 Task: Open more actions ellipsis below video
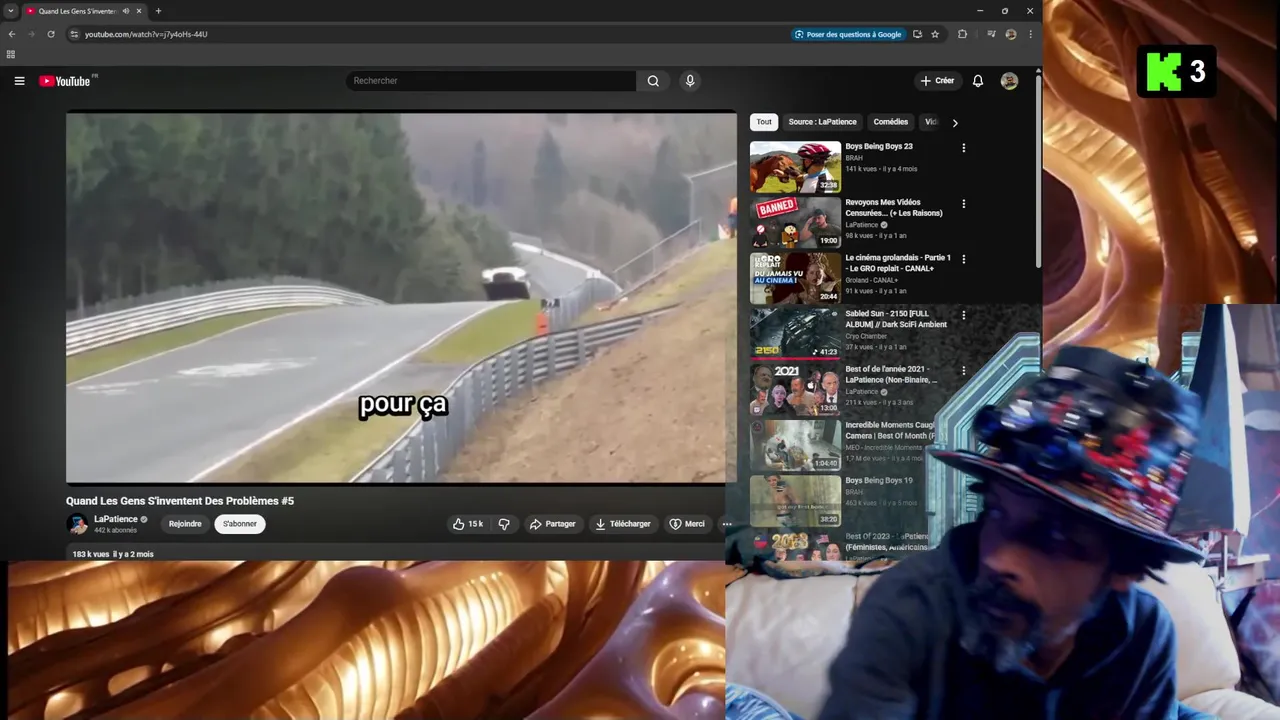pyautogui.click(x=727, y=524)
